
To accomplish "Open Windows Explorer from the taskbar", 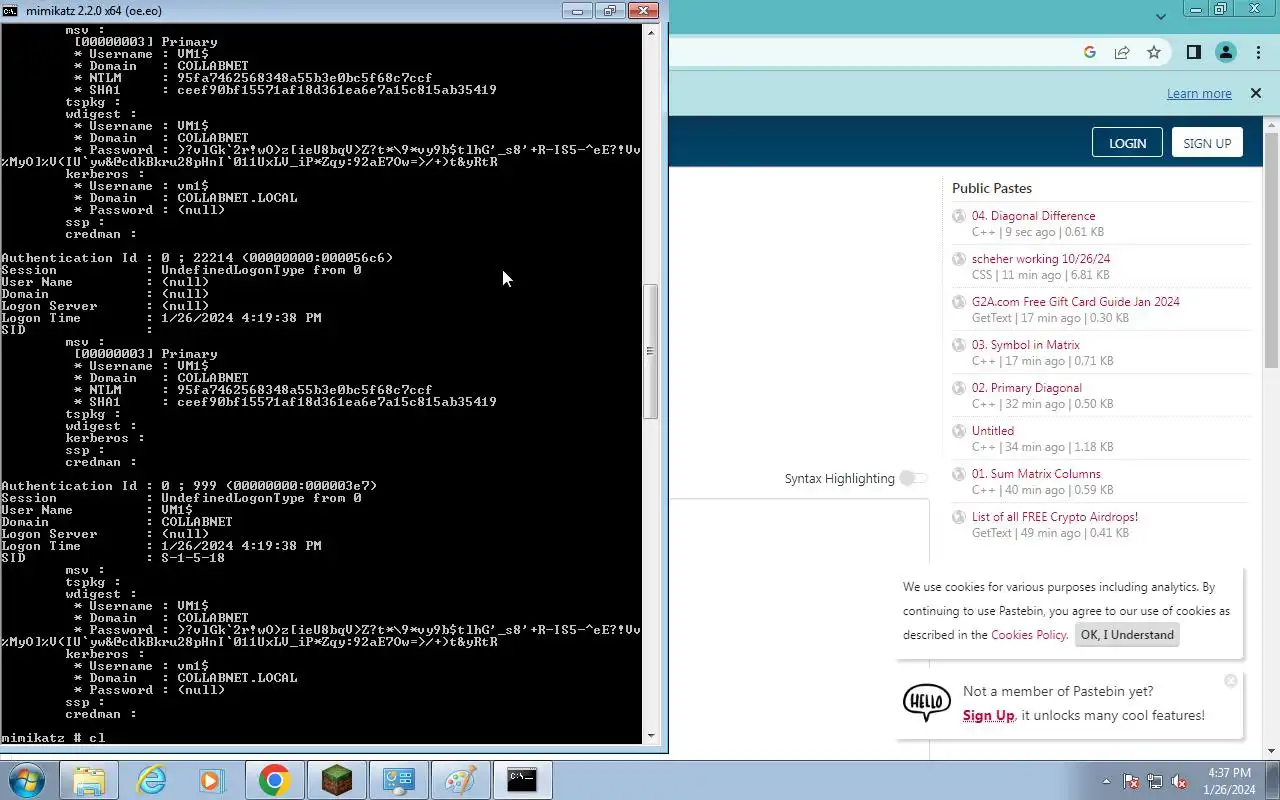I will pyautogui.click(x=89, y=780).
